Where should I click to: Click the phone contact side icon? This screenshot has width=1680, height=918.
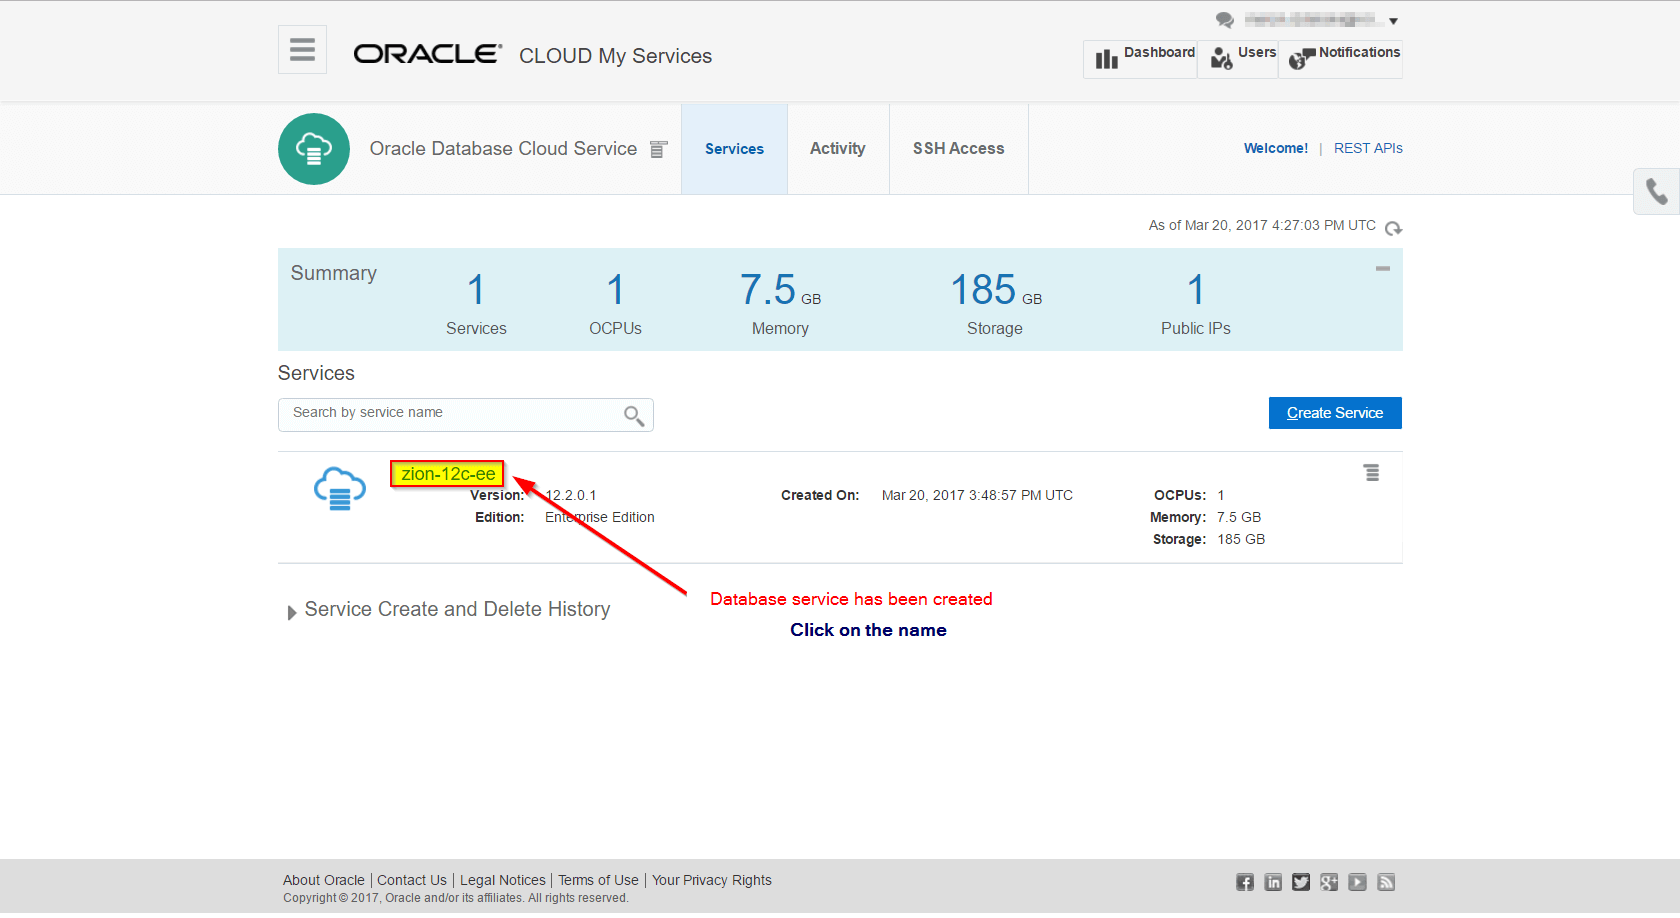tap(1657, 191)
